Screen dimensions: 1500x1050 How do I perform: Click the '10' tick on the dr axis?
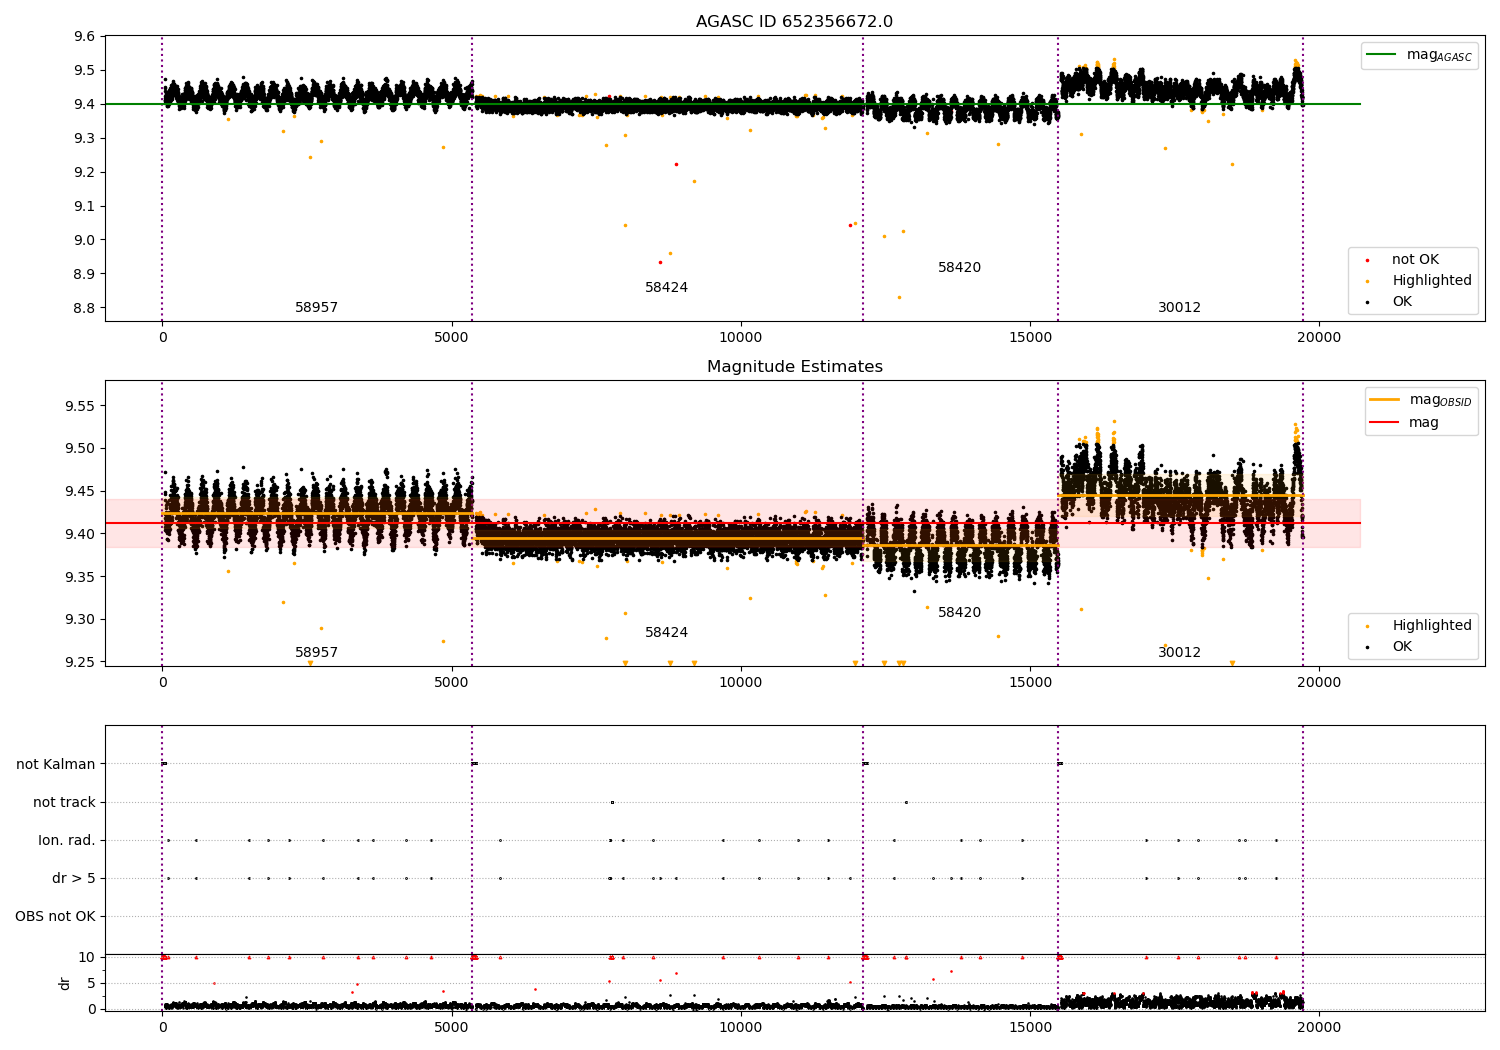[87, 958]
